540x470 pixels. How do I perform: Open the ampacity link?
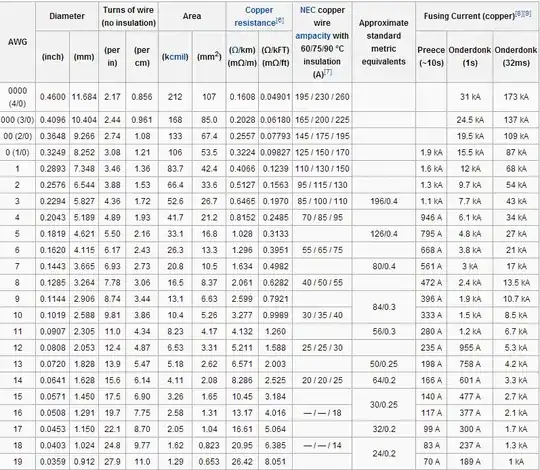pyautogui.click(x=312, y=36)
